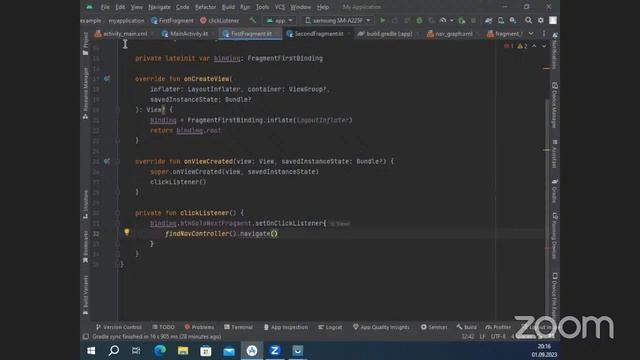Open the Structure sidebar panel
Screen dimensions: 640x360
click(x=85, y=204)
